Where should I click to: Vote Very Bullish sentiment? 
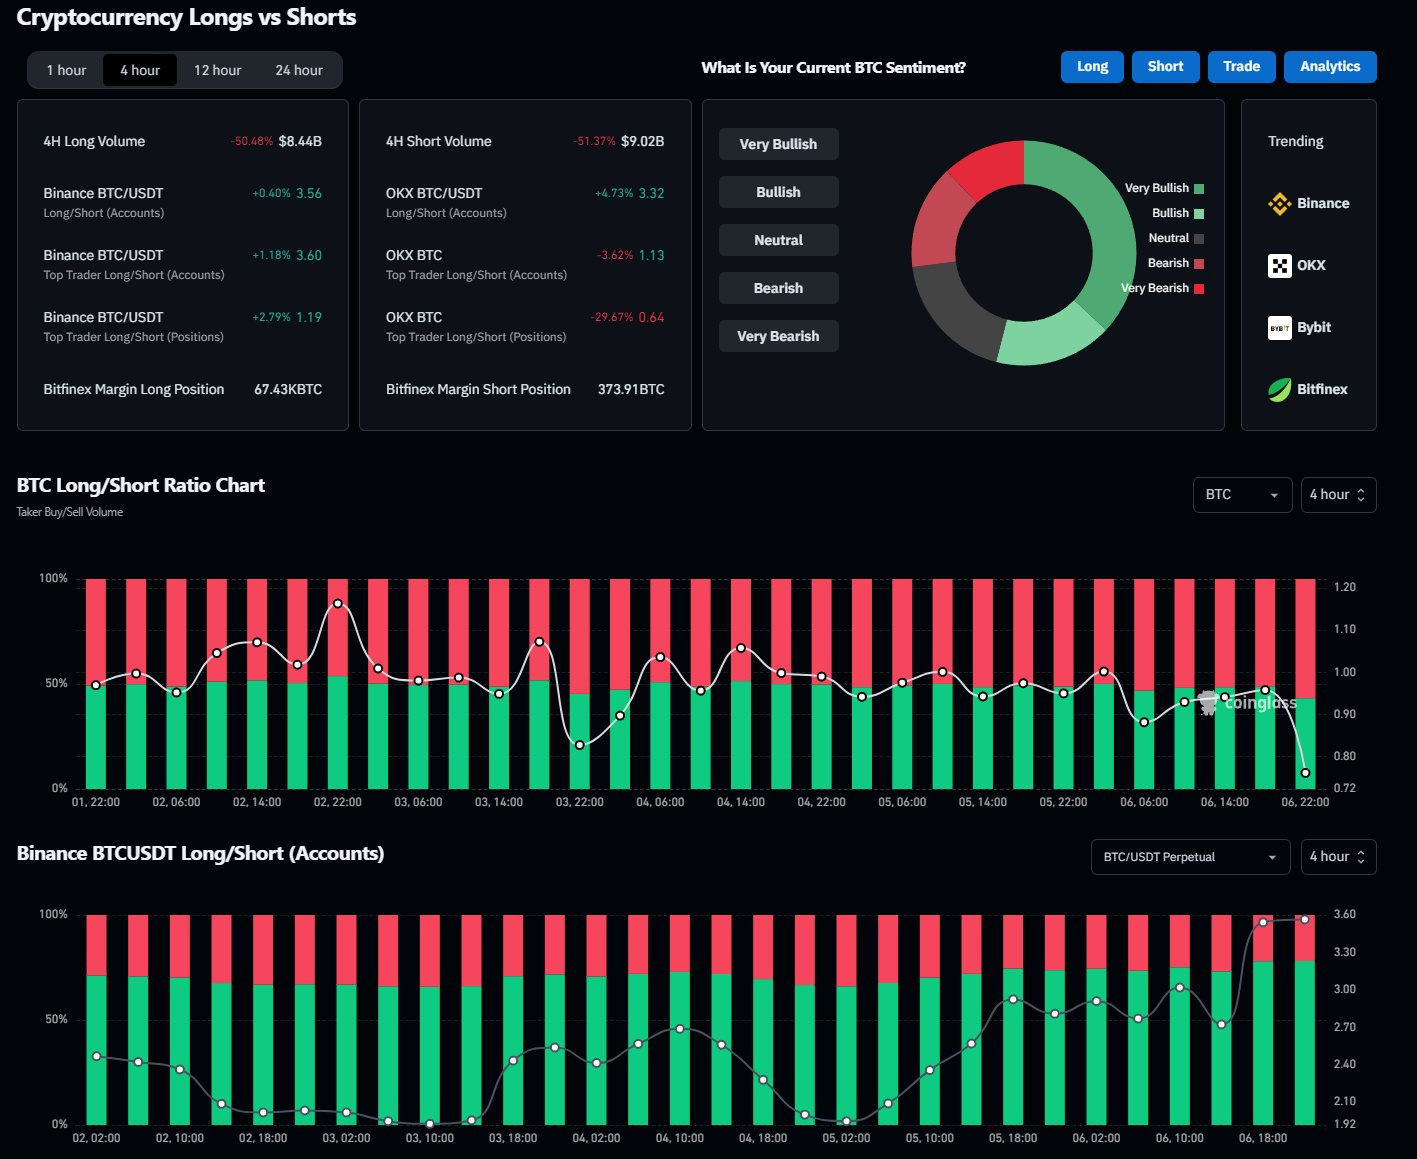pos(778,144)
